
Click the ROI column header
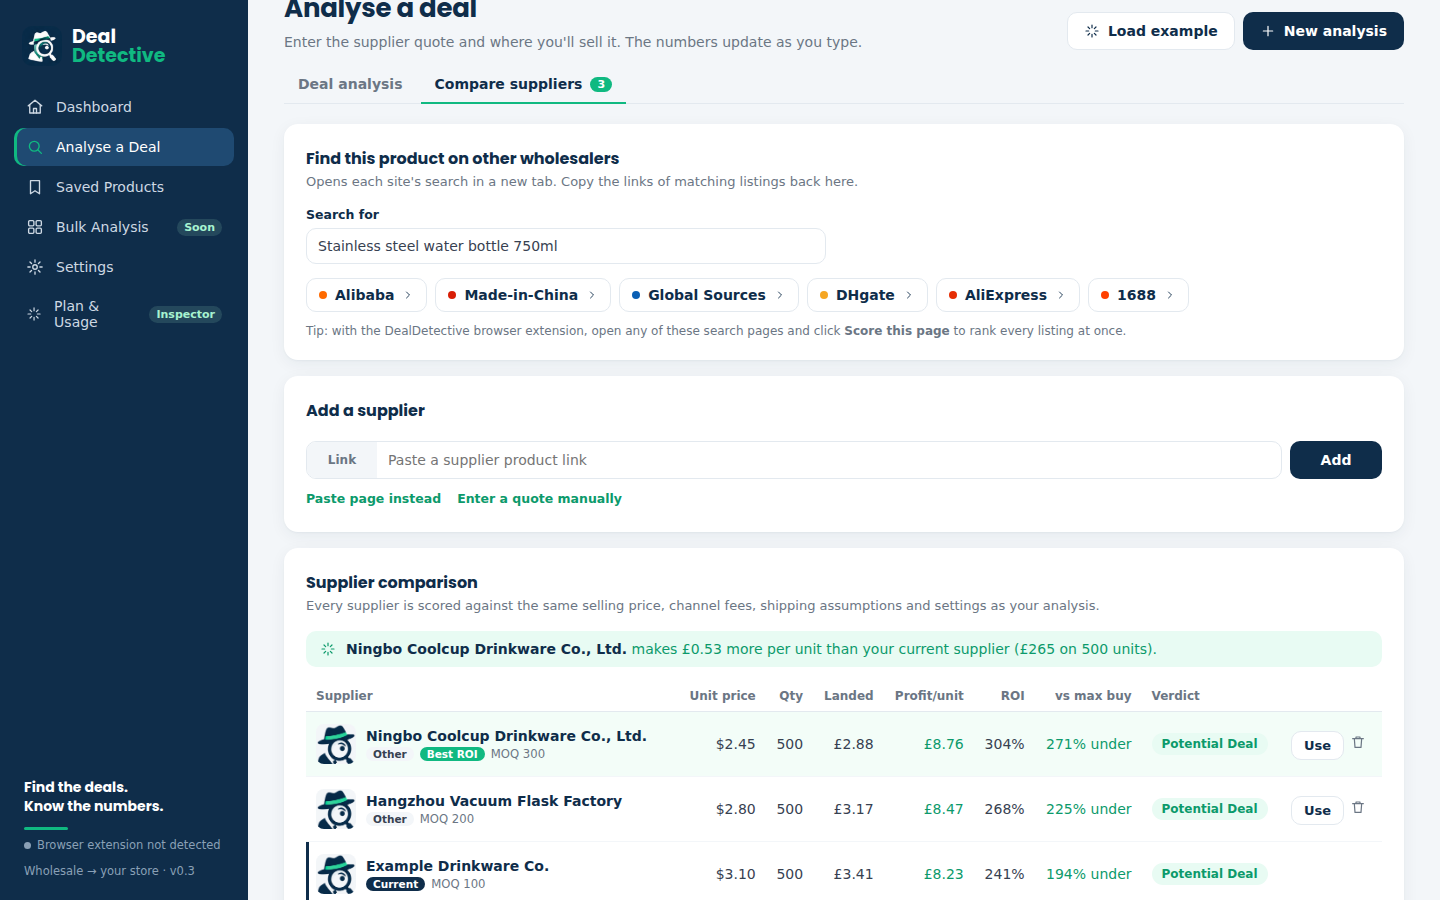[x=1012, y=696]
